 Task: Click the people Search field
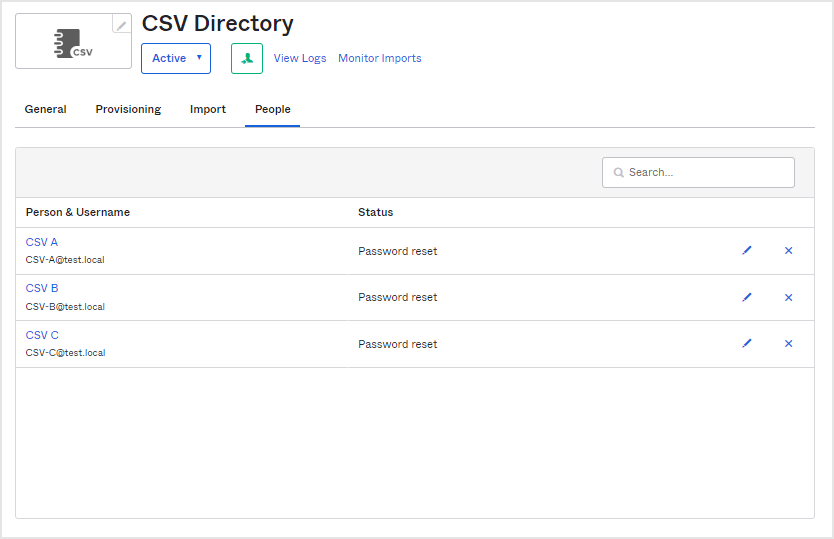[x=706, y=172]
